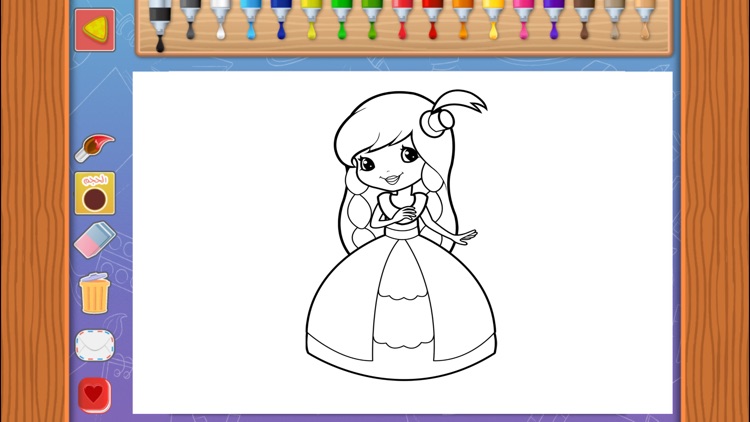This screenshot has height=422, width=750.
Task: Pick the white marker
Action: pos(221,19)
